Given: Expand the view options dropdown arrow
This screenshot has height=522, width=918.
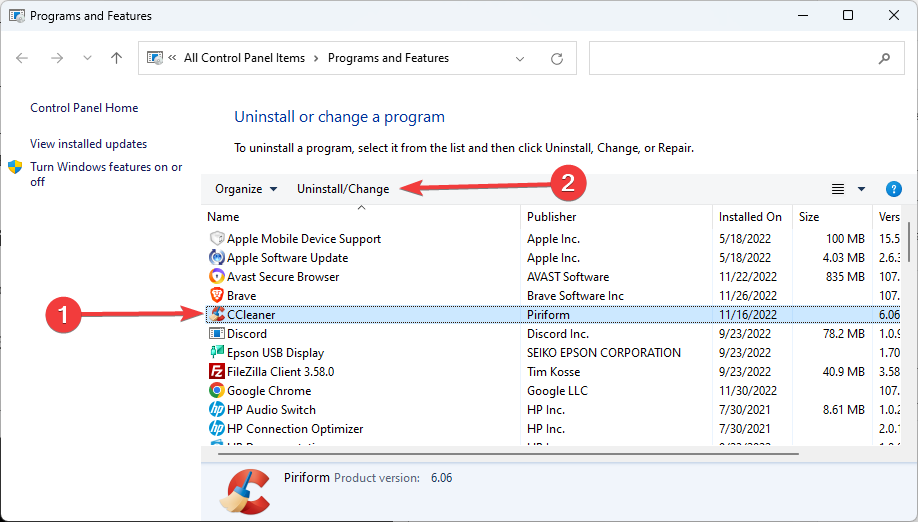Looking at the screenshot, I should pyautogui.click(x=861, y=189).
